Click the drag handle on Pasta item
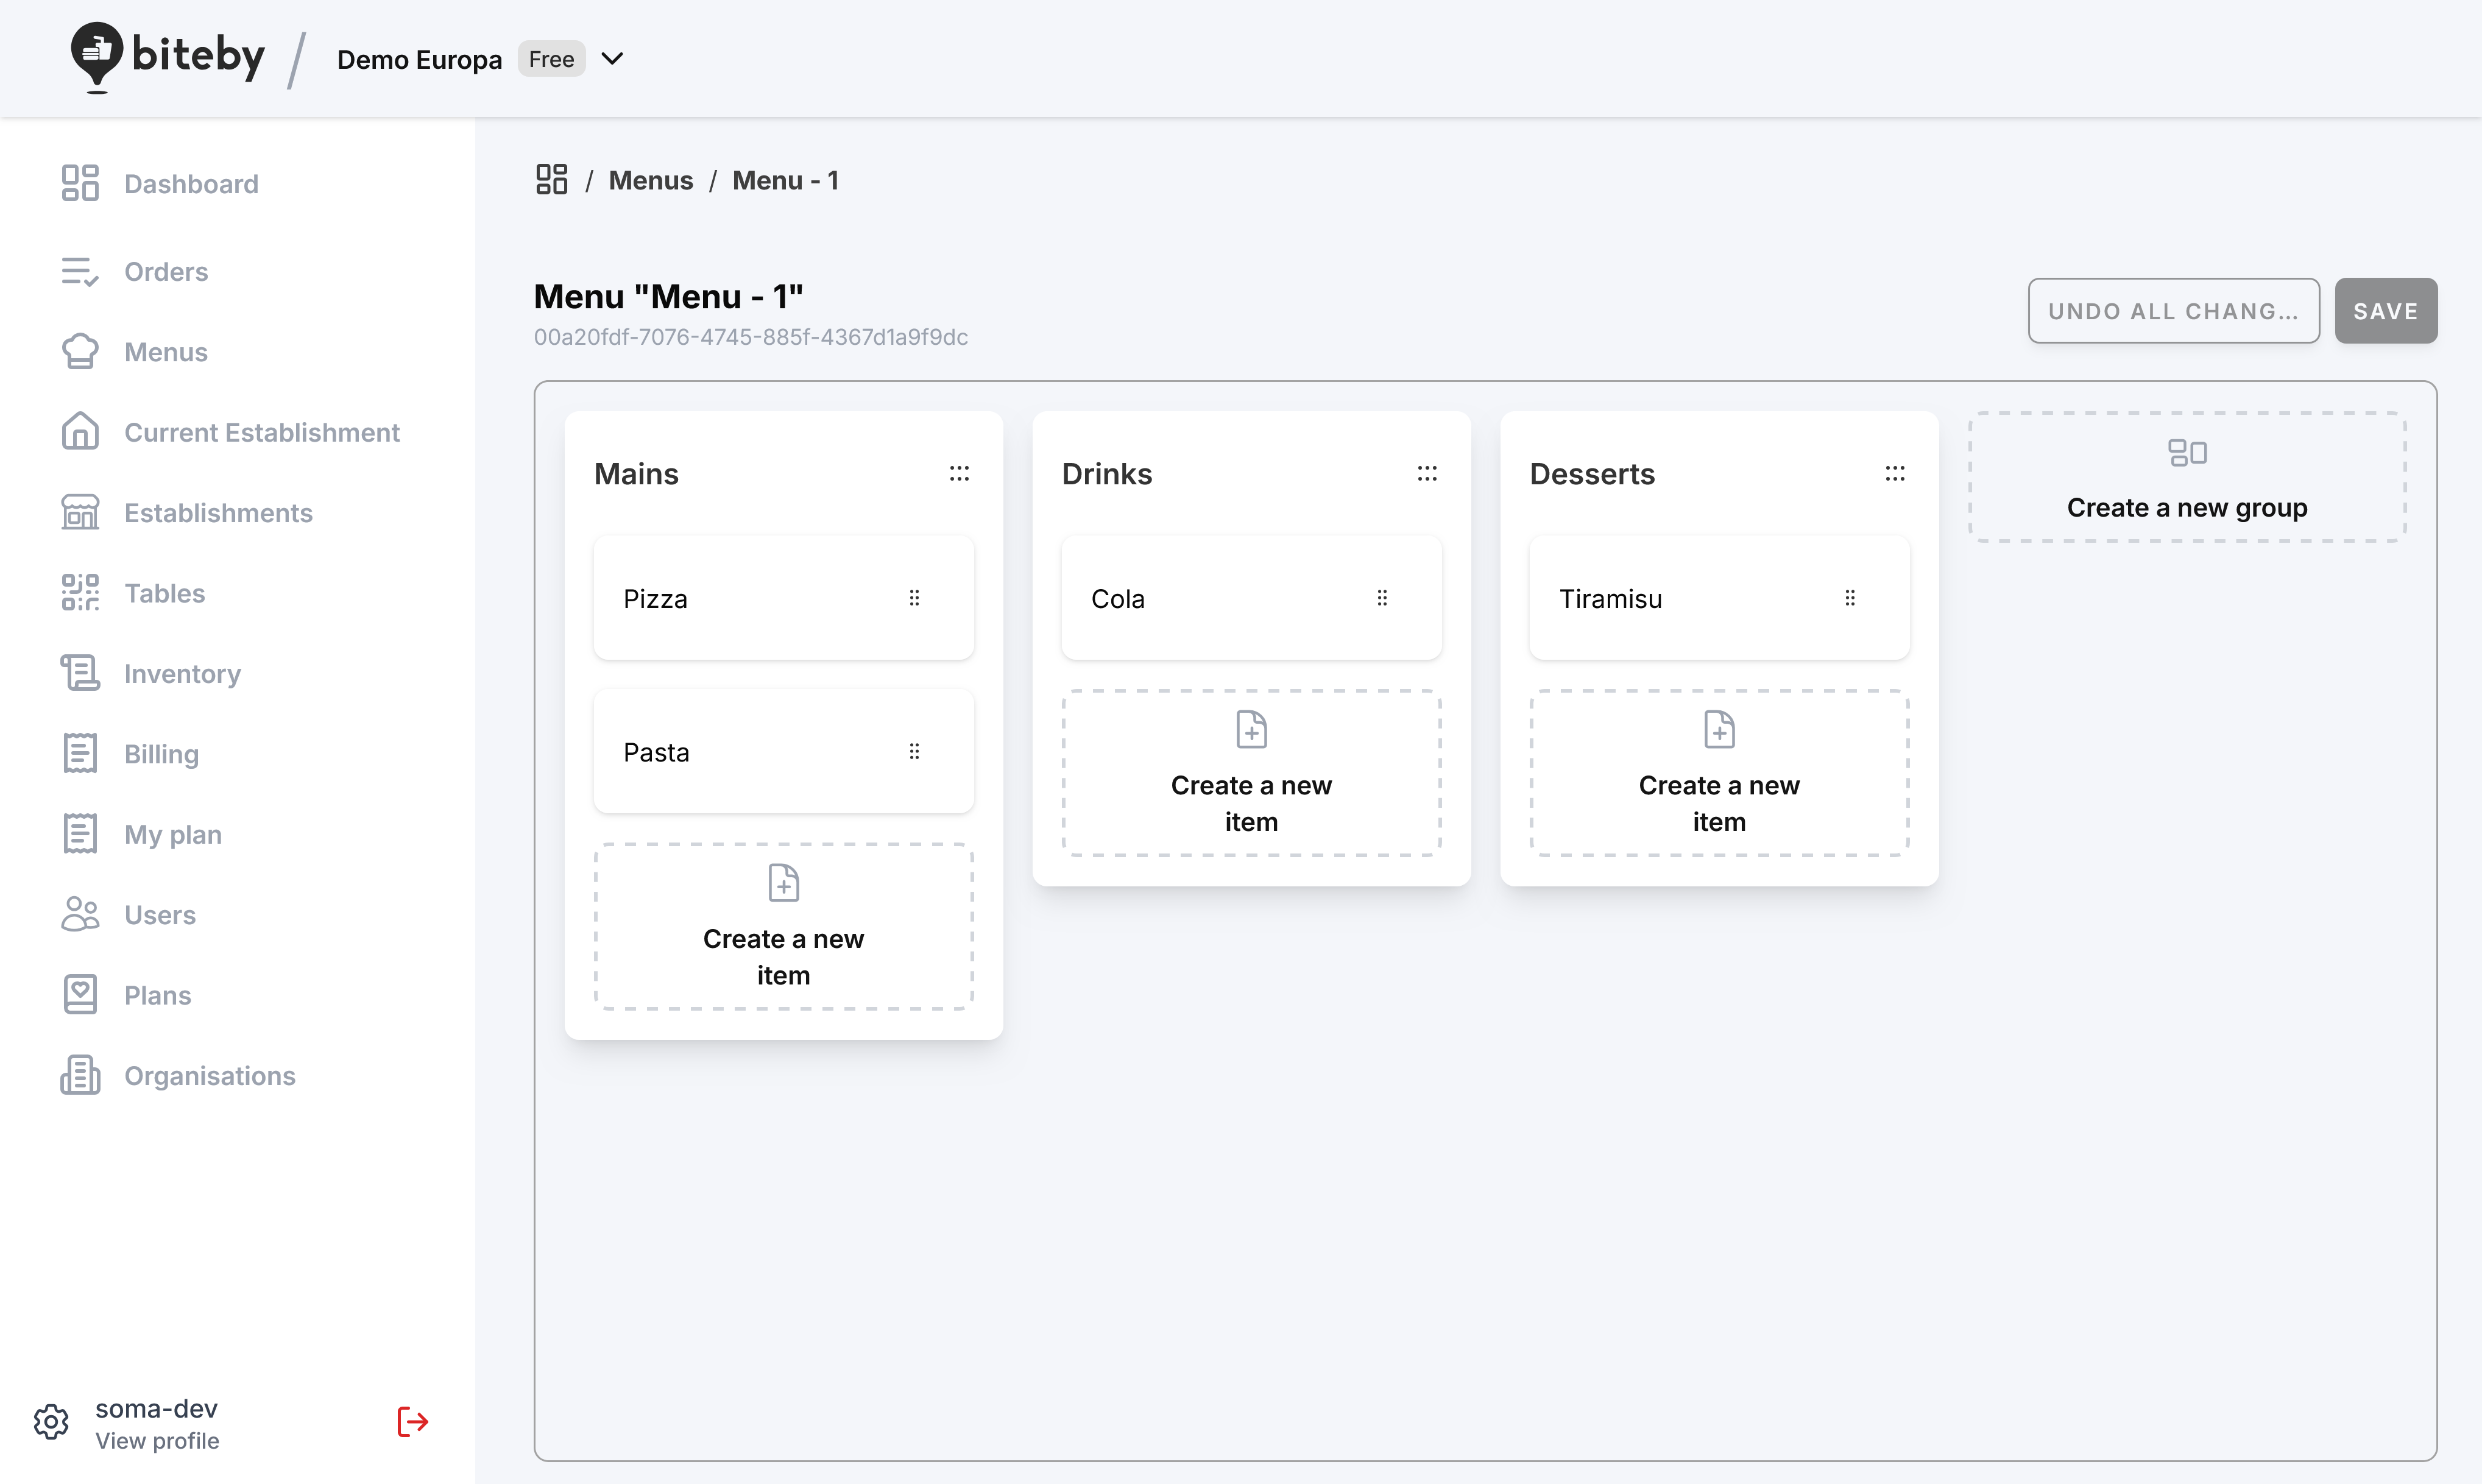Viewport: 2482px width, 1484px height. pyautogui.click(x=914, y=751)
